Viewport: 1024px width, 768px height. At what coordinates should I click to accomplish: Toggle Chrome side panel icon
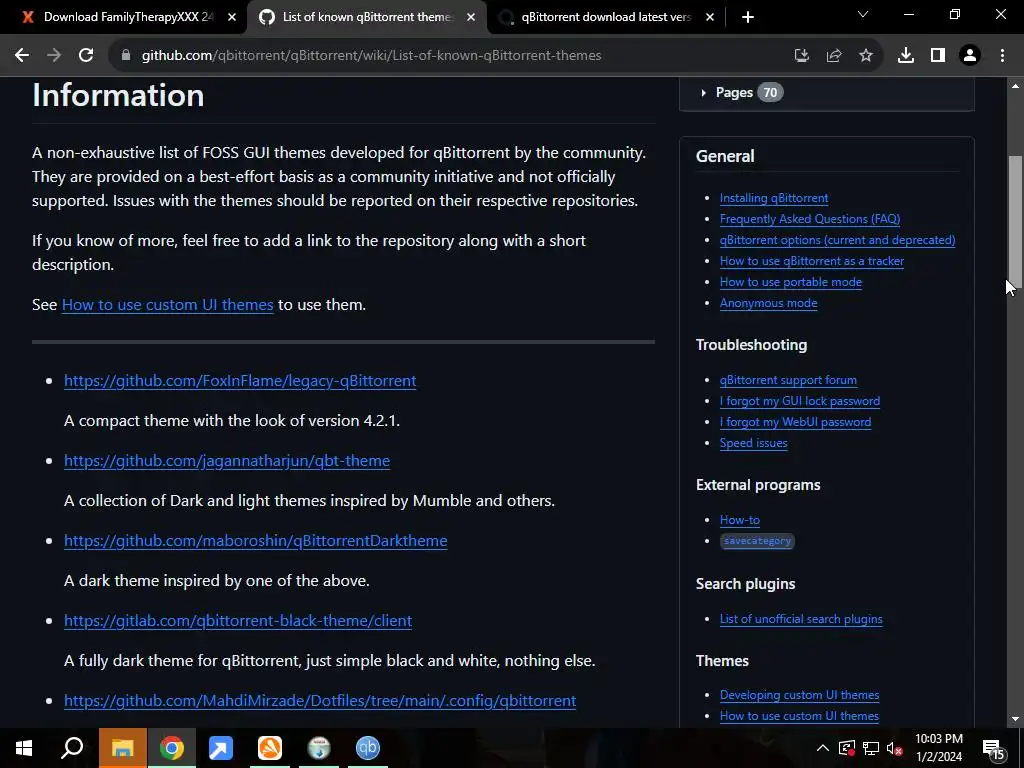pos(938,56)
